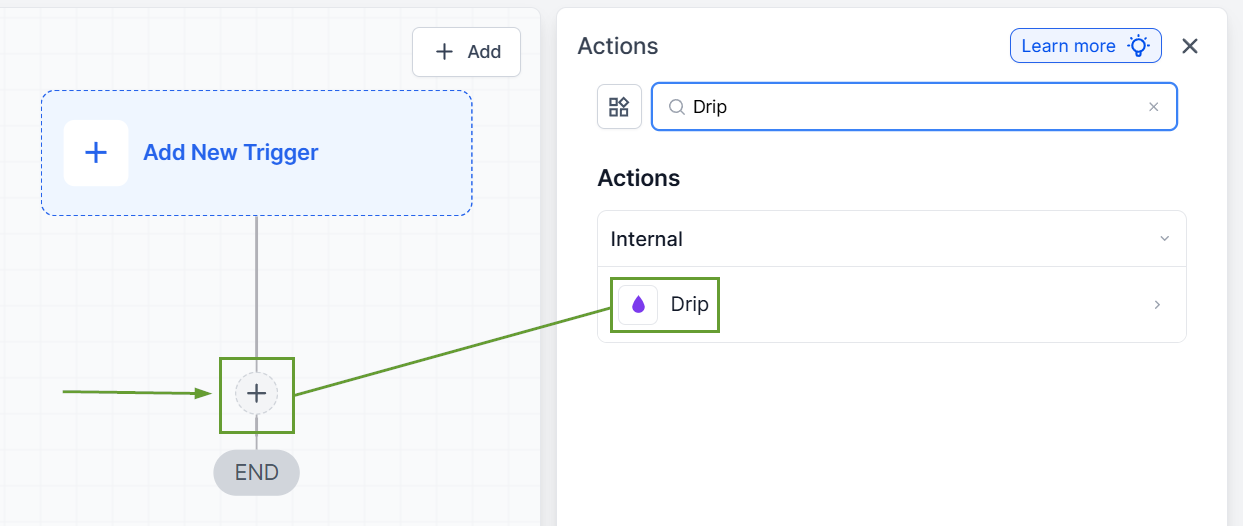
Task: Click the END workflow node
Action: coord(256,473)
